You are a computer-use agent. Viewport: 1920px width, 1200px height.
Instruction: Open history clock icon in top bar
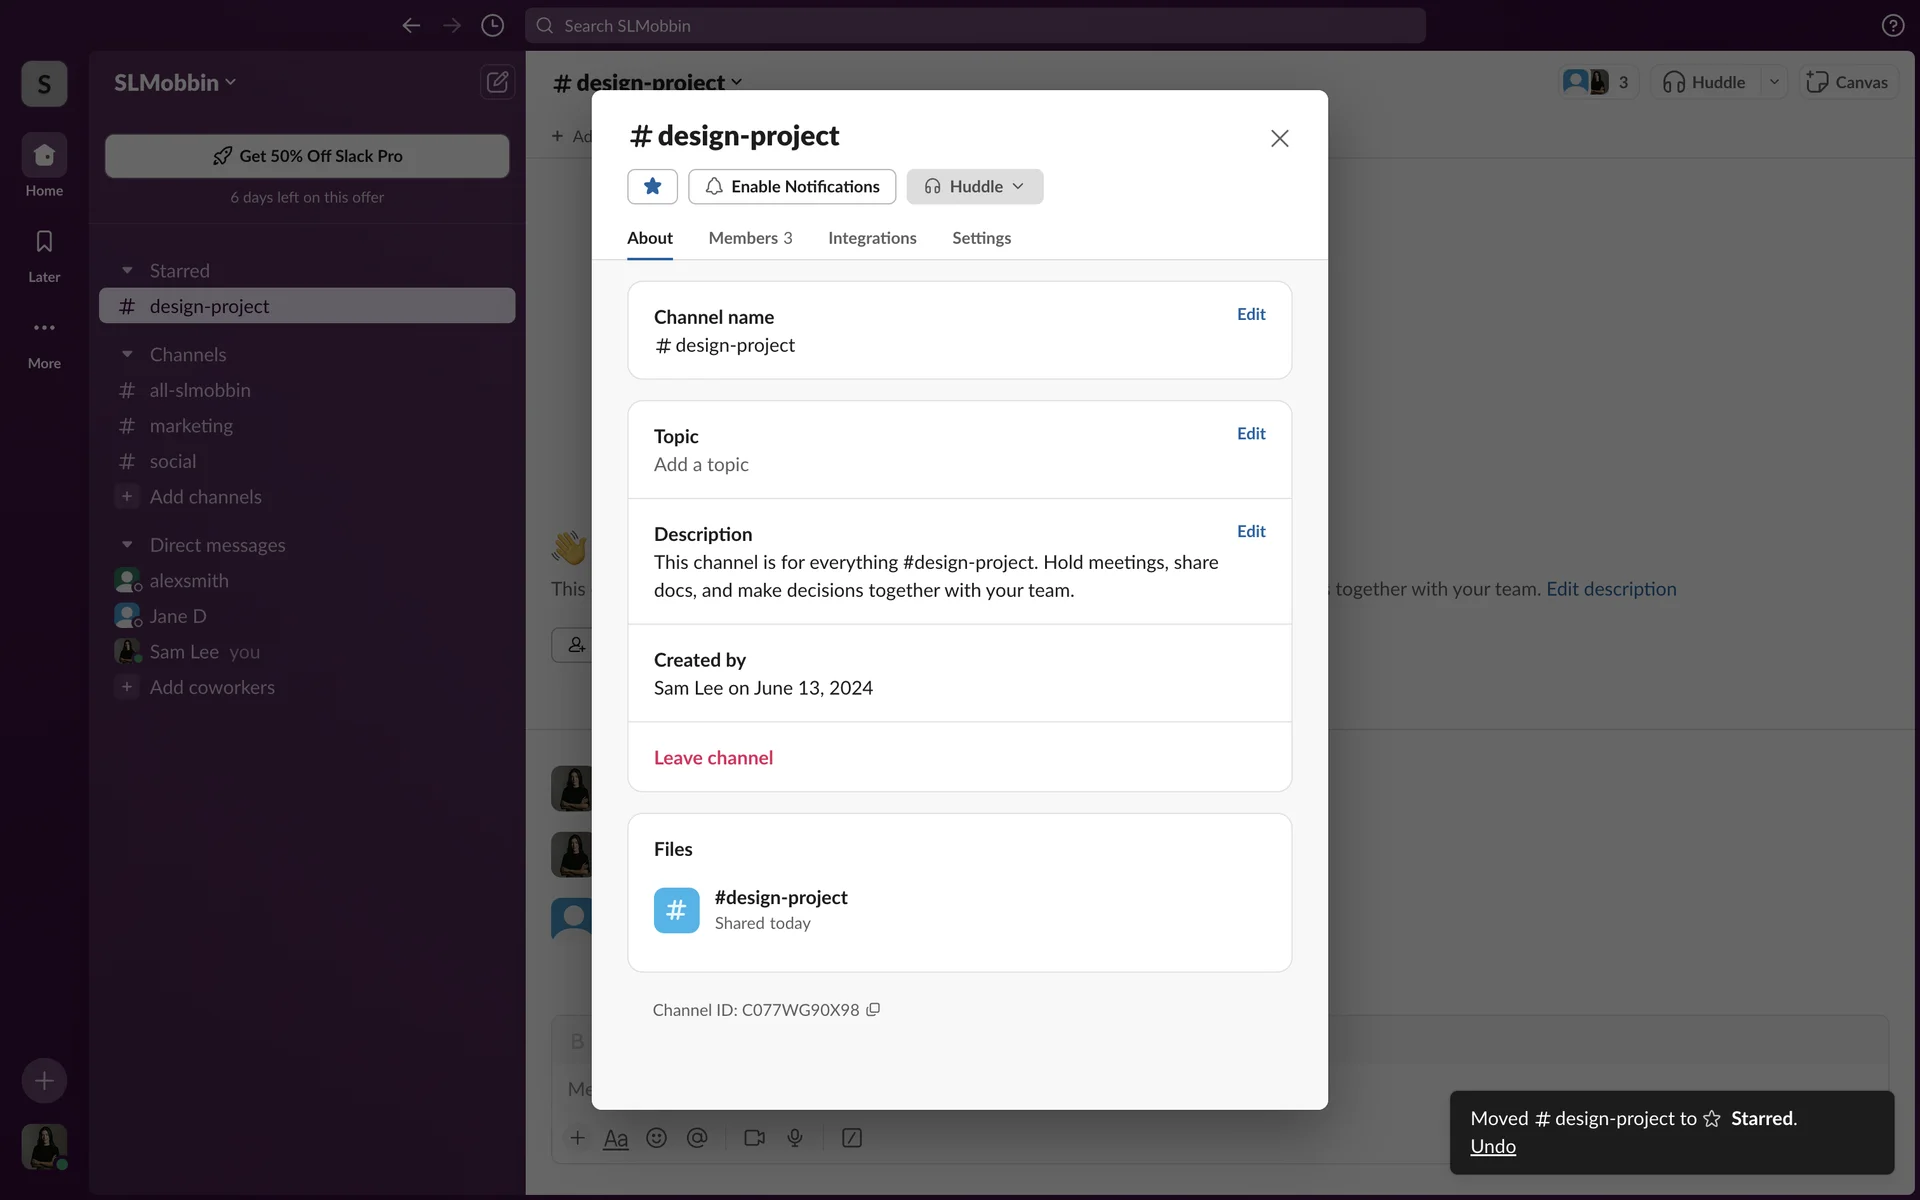(492, 26)
